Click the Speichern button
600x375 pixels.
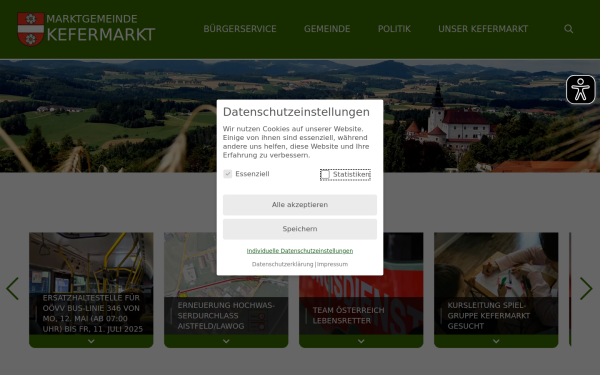point(300,229)
